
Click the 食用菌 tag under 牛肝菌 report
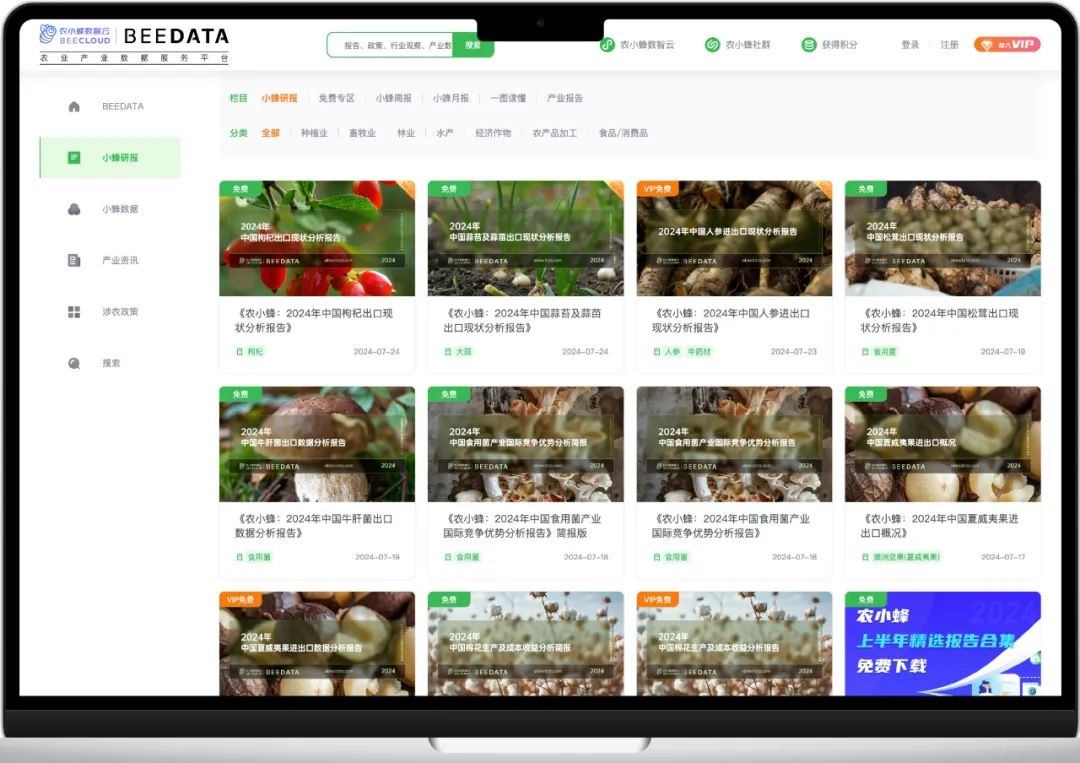(259, 557)
